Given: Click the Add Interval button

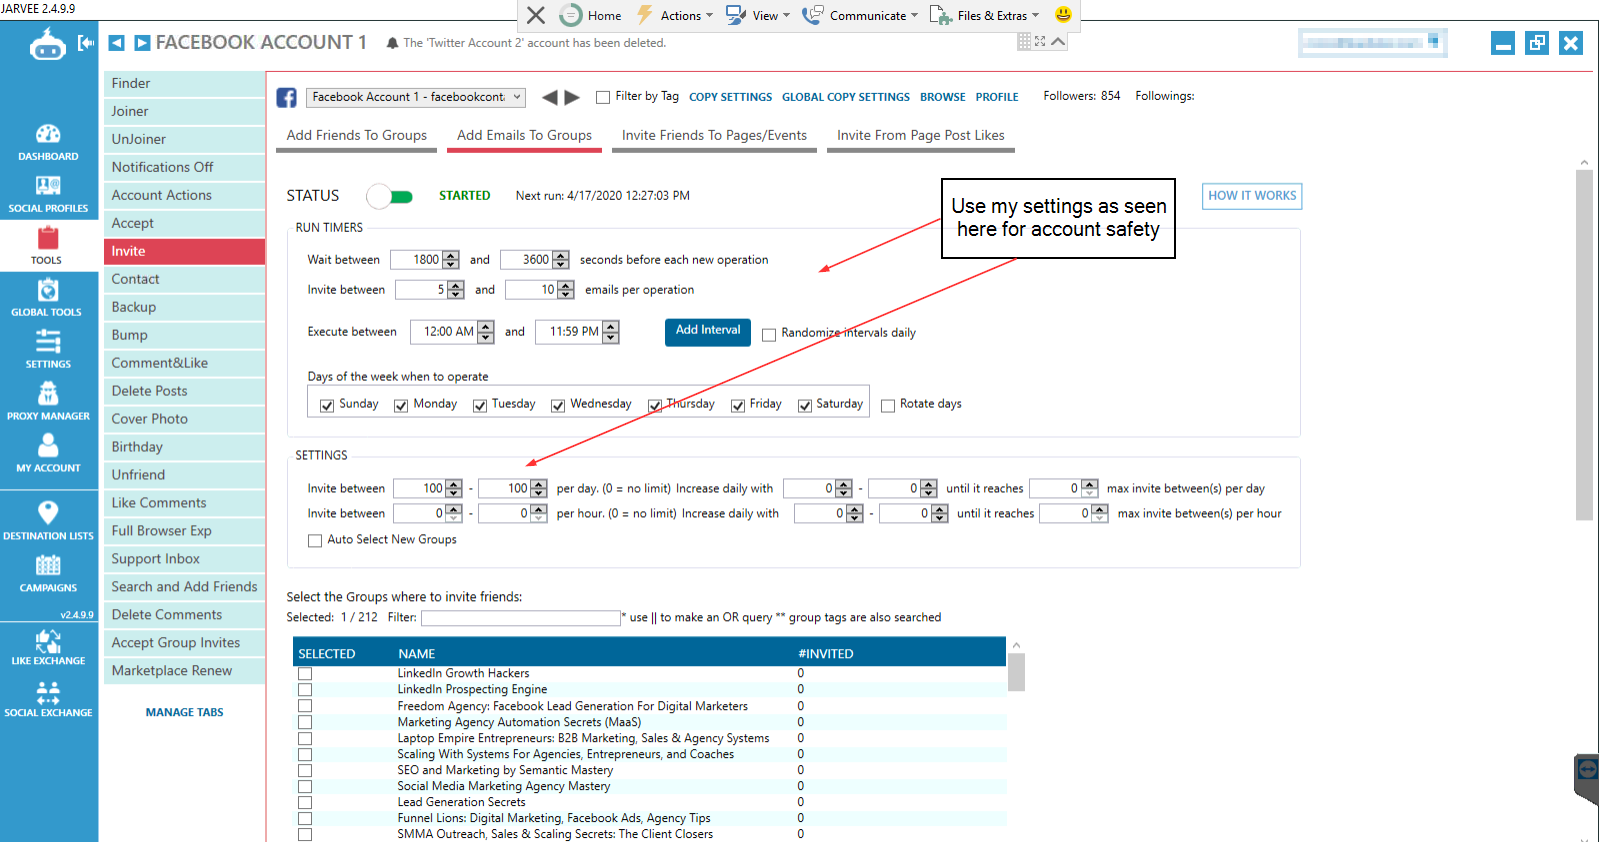Looking at the screenshot, I should [x=708, y=332].
